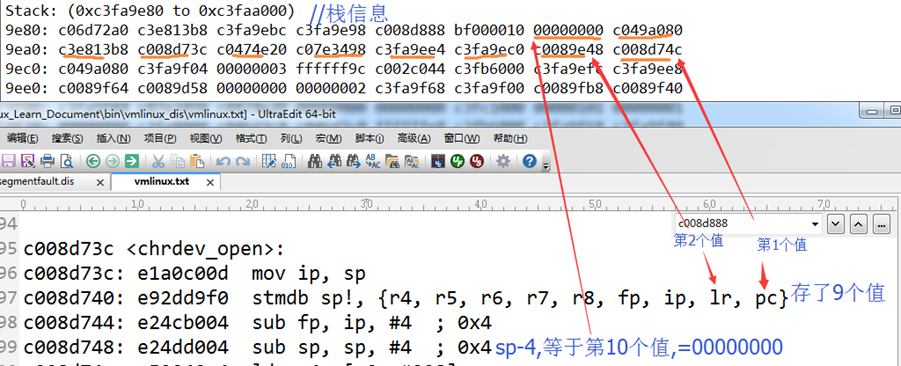The image size is (901, 366).
Task: Open the 帮助(H) menu
Action: tap(510, 138)
